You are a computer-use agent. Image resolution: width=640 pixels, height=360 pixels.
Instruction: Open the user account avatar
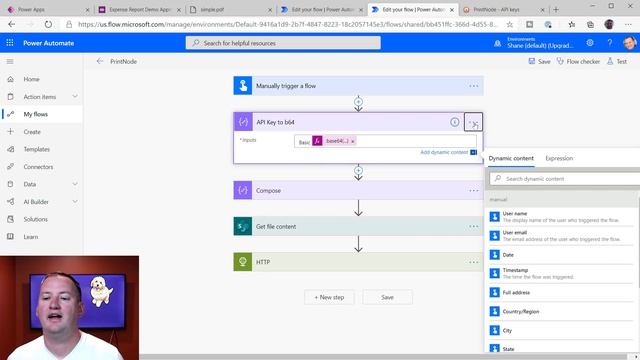pos(629,43)
